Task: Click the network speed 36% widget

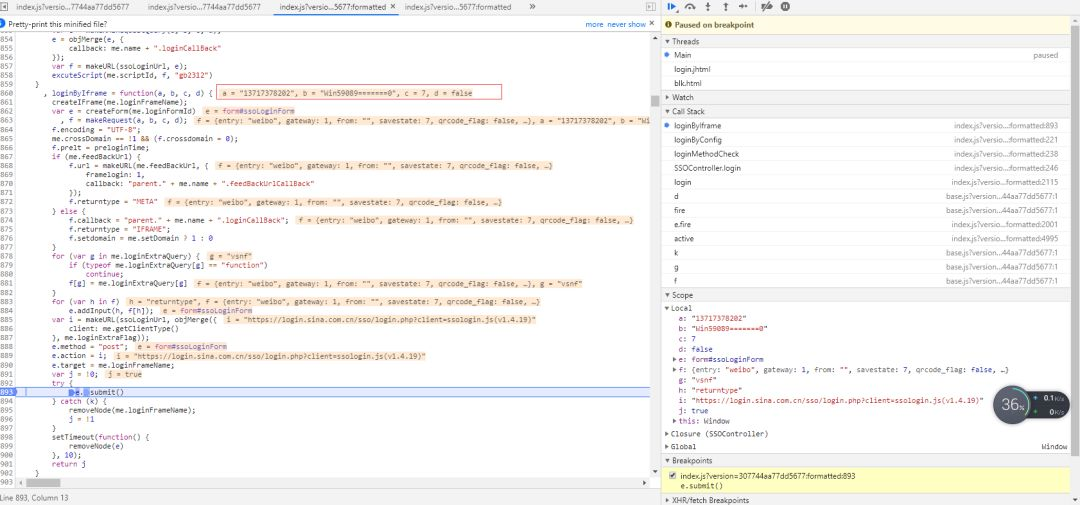Action: click(1031, 404)
